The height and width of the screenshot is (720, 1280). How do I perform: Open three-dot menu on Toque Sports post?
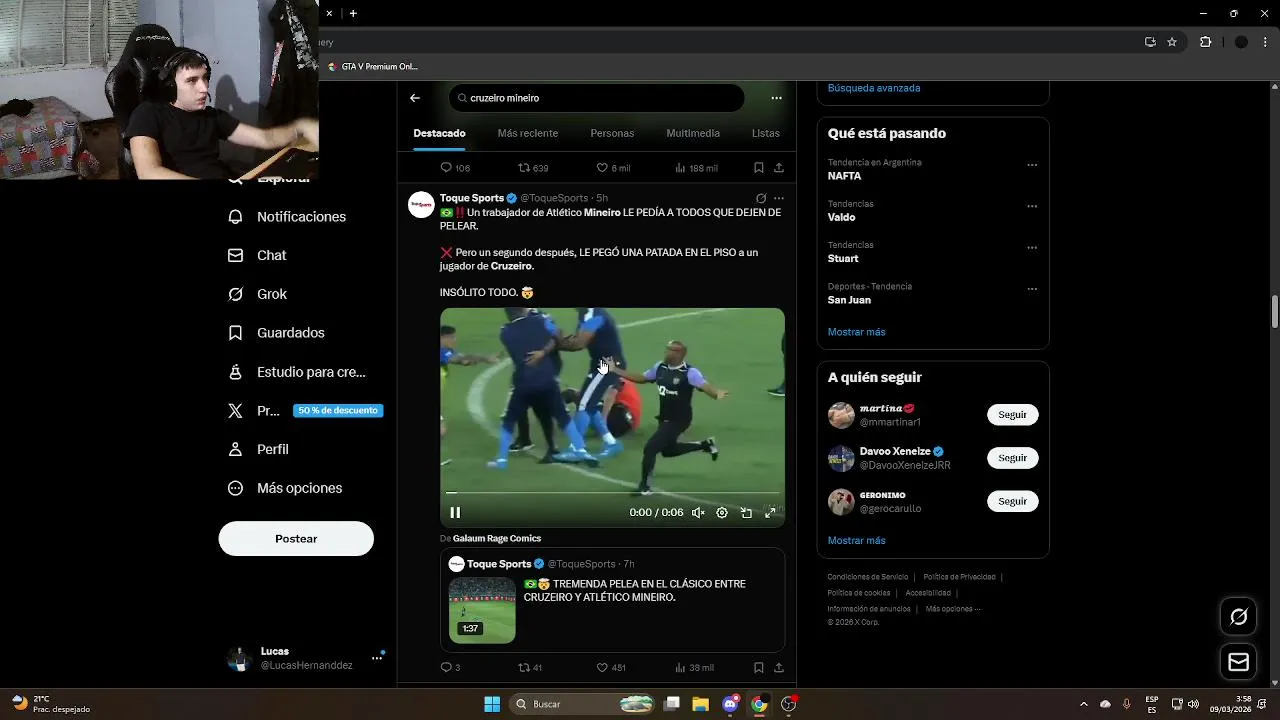[x=779, y=198]
